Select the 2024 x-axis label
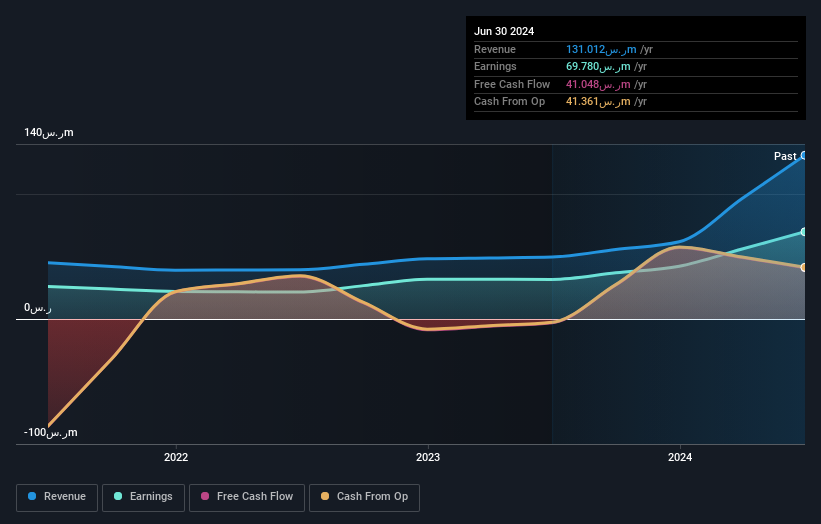The width and height of the screenshot is (821, 524). pyautogui.click(x=680, y=458)
